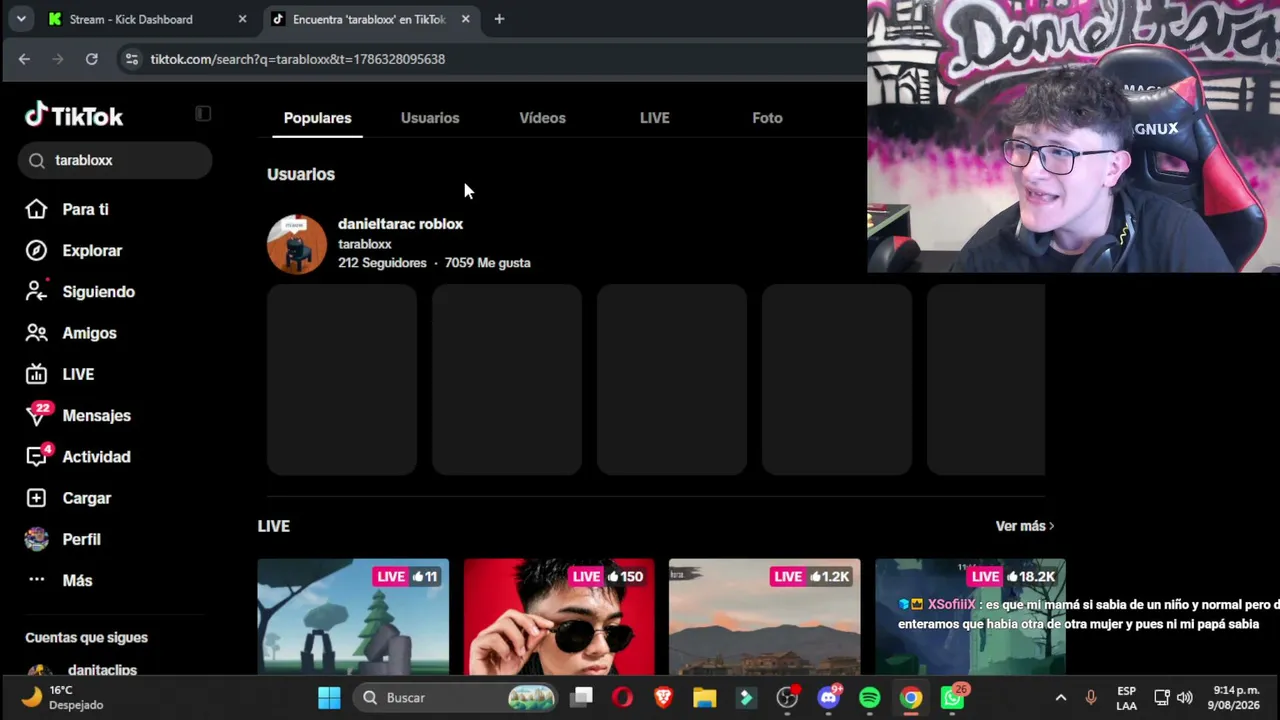
Task: Open the green Filmora-style taskbar app
Action: (x=746, y=698)
